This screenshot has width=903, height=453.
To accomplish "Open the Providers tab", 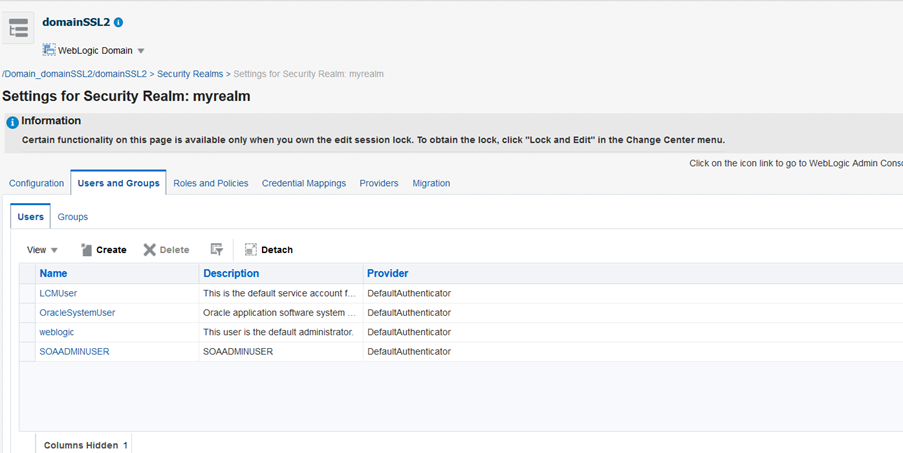I will click(378, 183).
